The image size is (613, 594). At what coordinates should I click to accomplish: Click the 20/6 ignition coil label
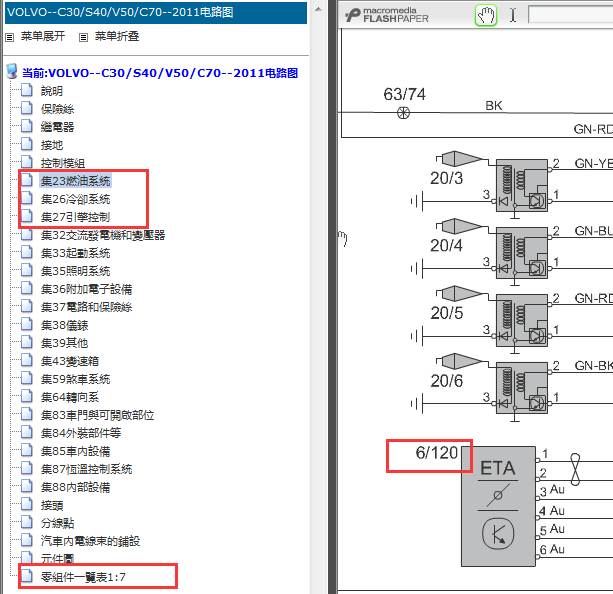[446, 381]
